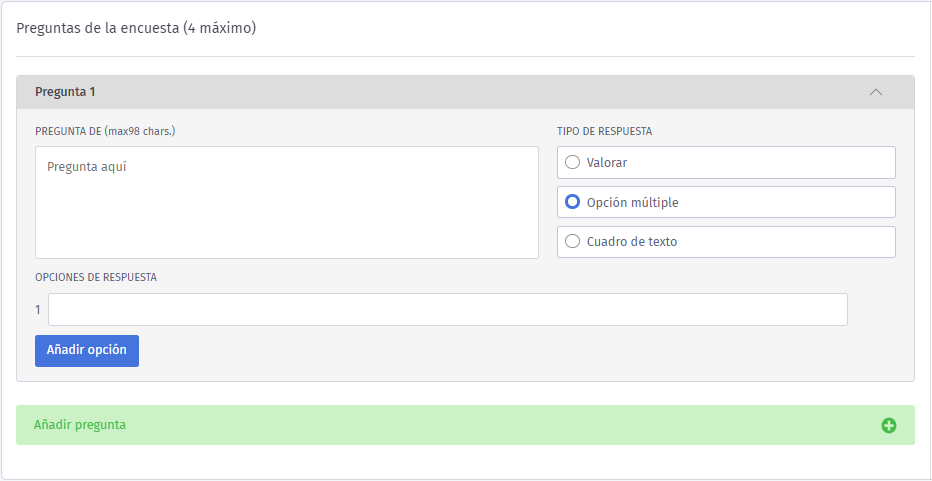Click the number 1 beside the option field

[x=38, y=310]
